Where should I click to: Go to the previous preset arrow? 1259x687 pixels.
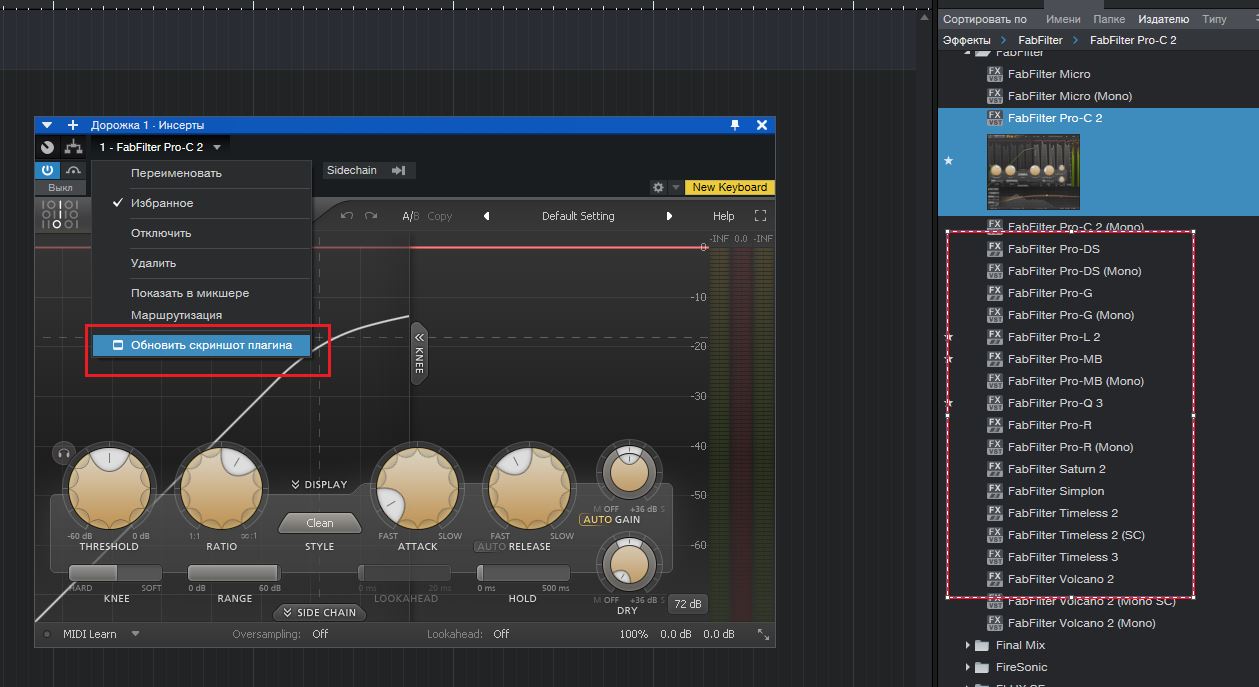[487, 216]
